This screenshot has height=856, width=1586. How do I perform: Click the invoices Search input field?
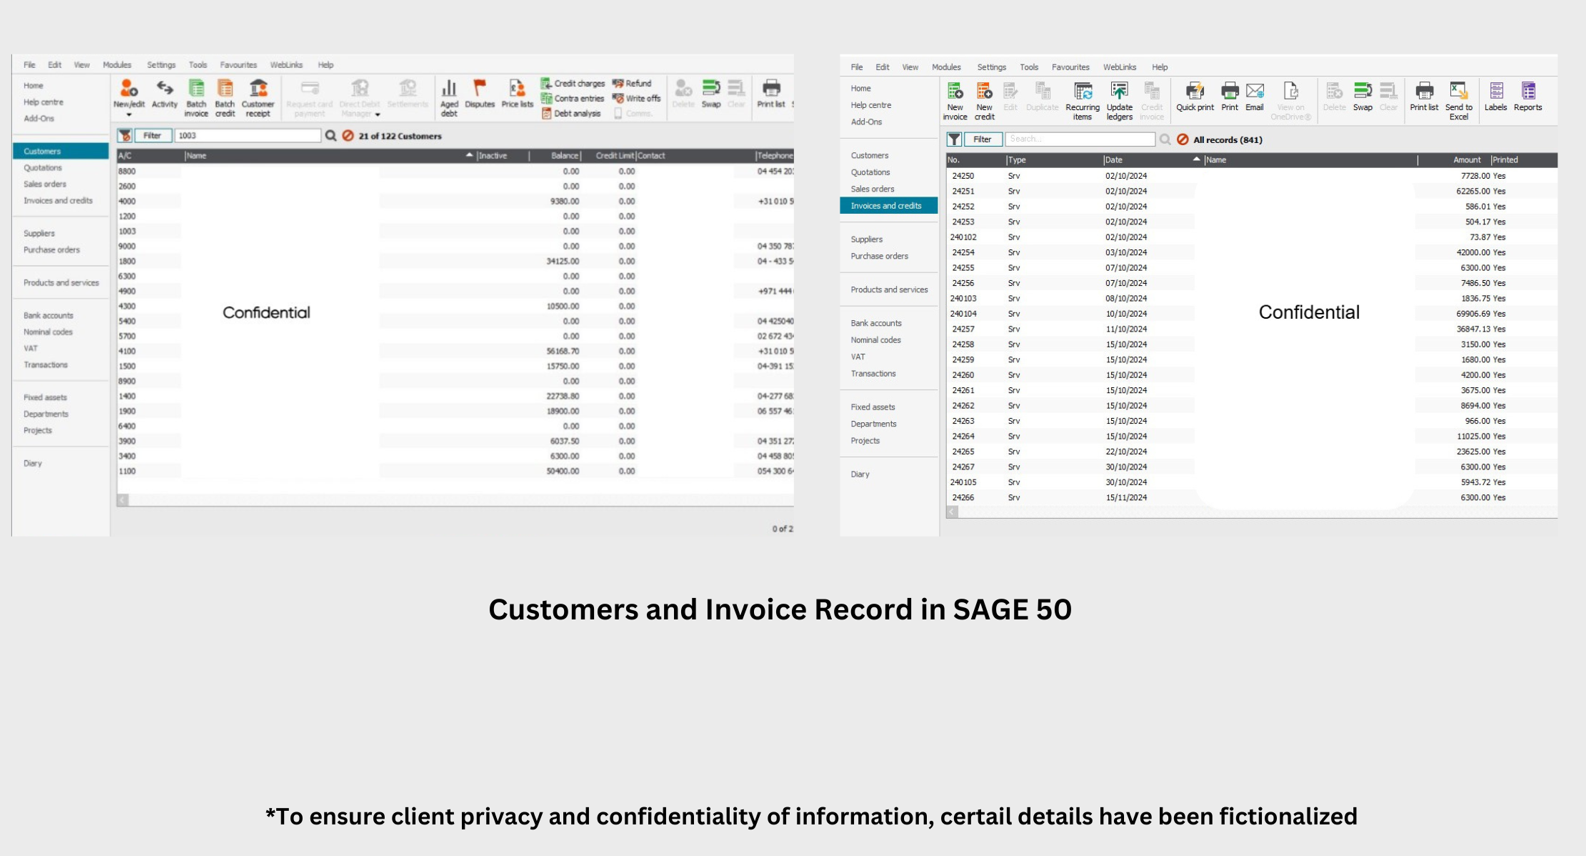click(x=1079, y=140)
